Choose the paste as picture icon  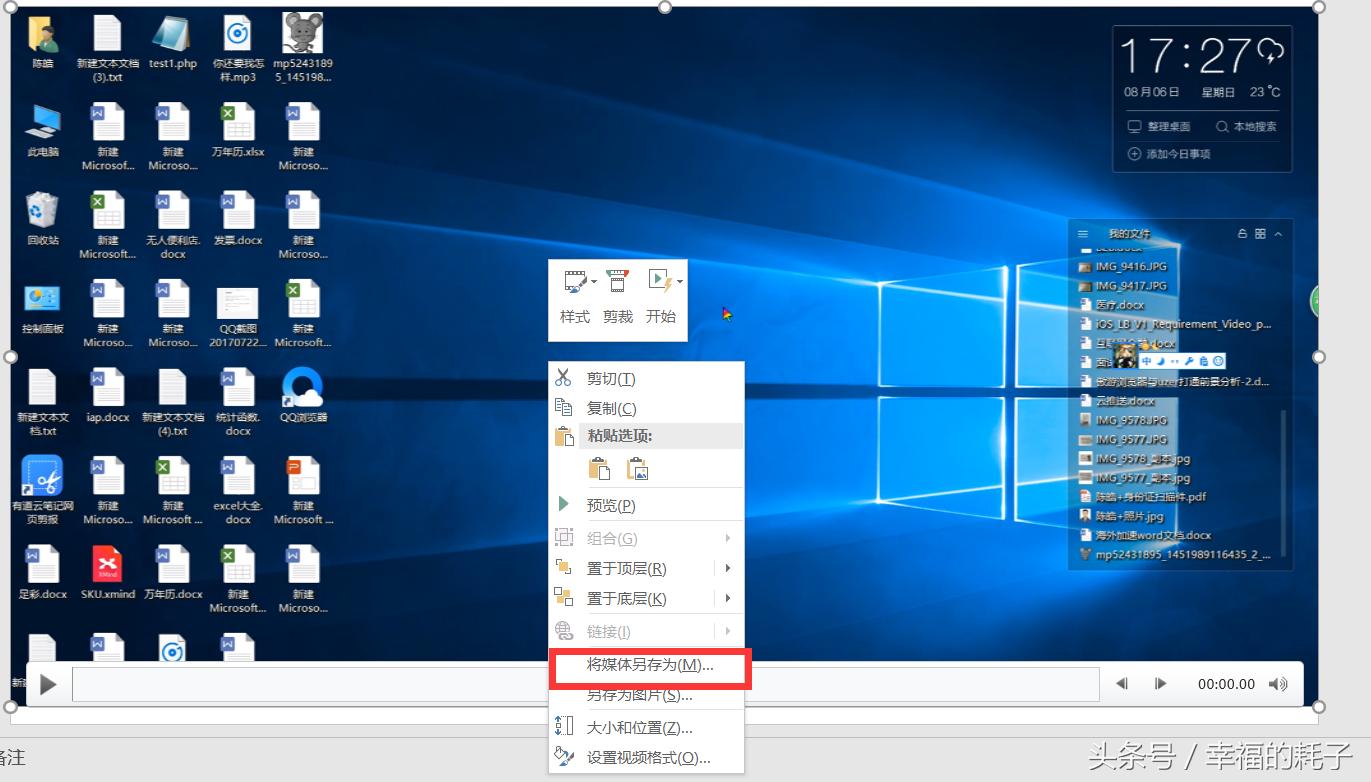tap(637, 469)
